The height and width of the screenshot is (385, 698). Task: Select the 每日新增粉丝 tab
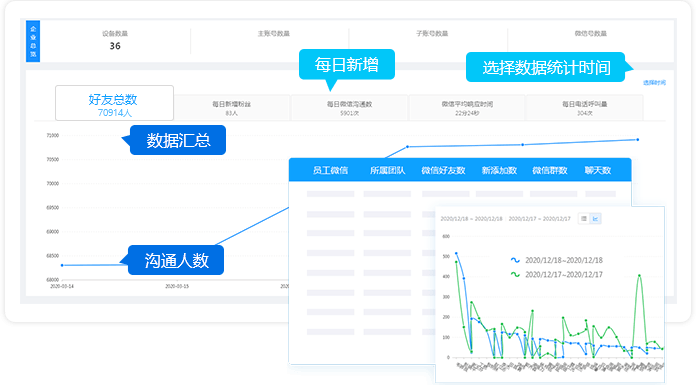[231, 108]
